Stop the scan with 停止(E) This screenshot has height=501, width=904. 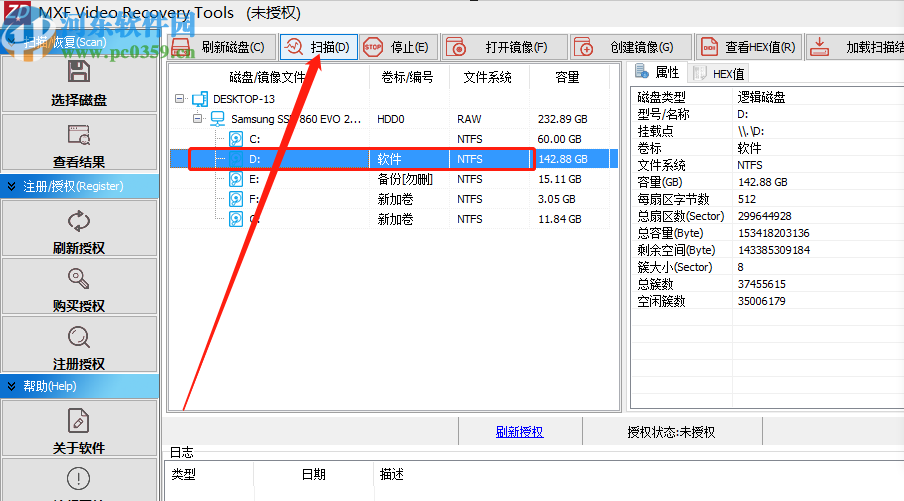[x=398, y=47]
